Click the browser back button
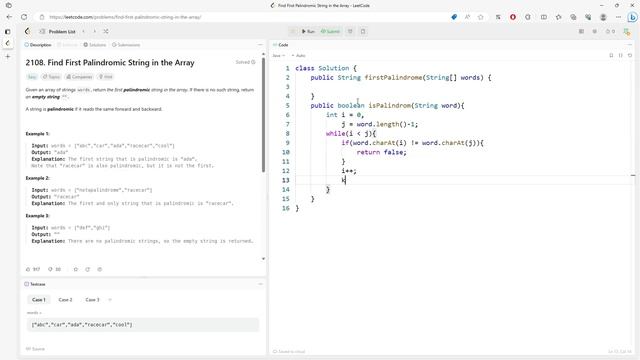 click(x=9, y=17)
